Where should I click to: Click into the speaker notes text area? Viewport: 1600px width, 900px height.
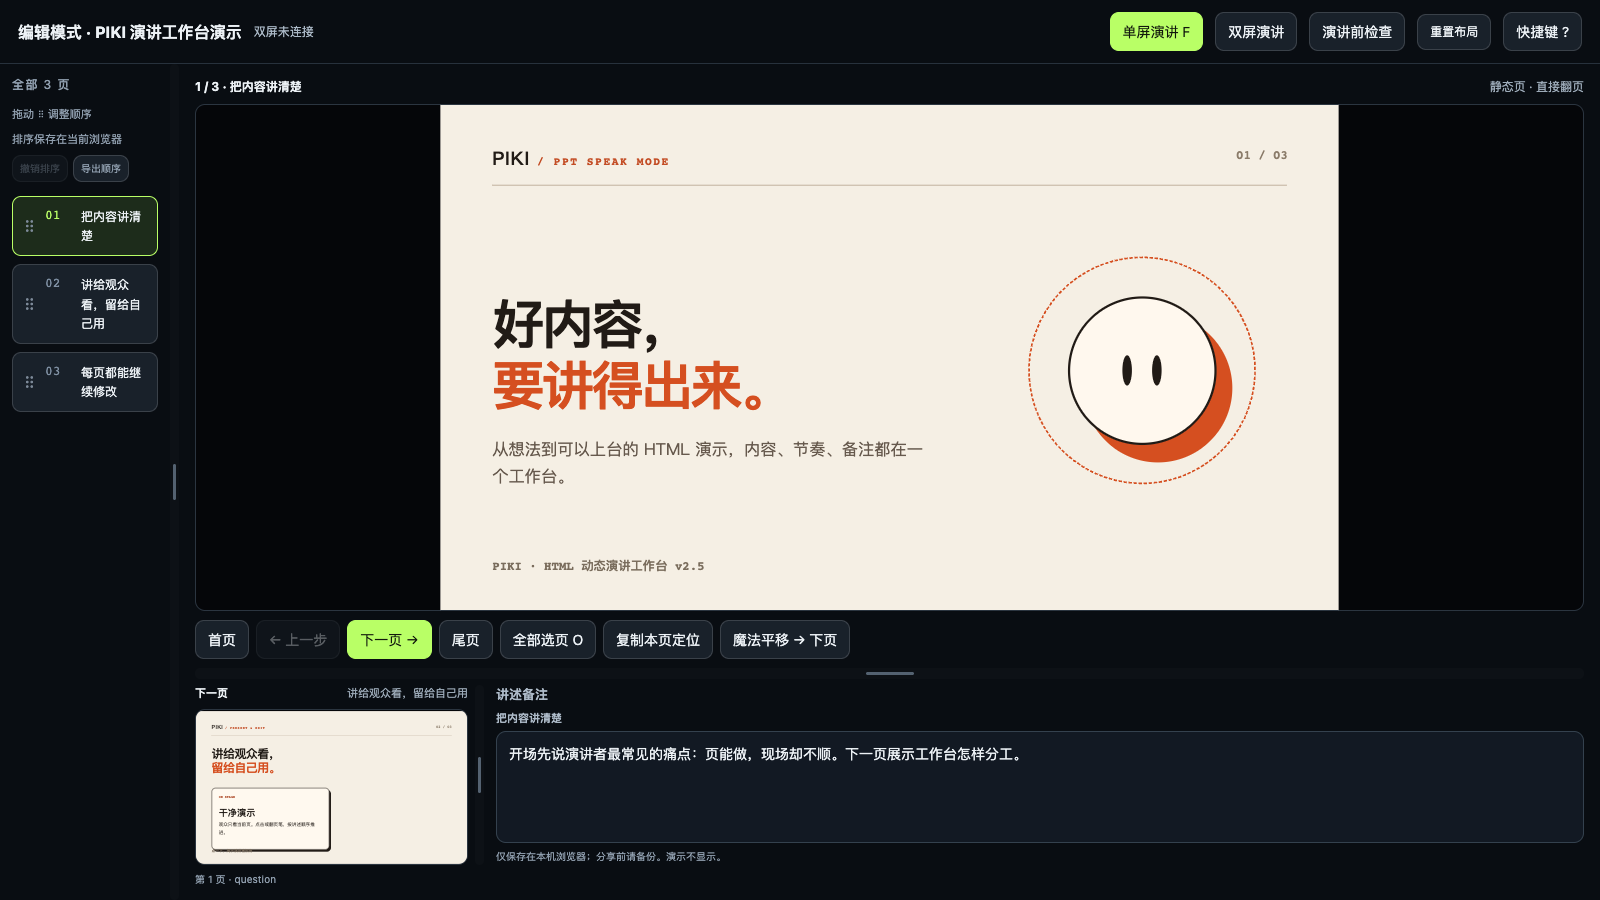pos(1040,787)
